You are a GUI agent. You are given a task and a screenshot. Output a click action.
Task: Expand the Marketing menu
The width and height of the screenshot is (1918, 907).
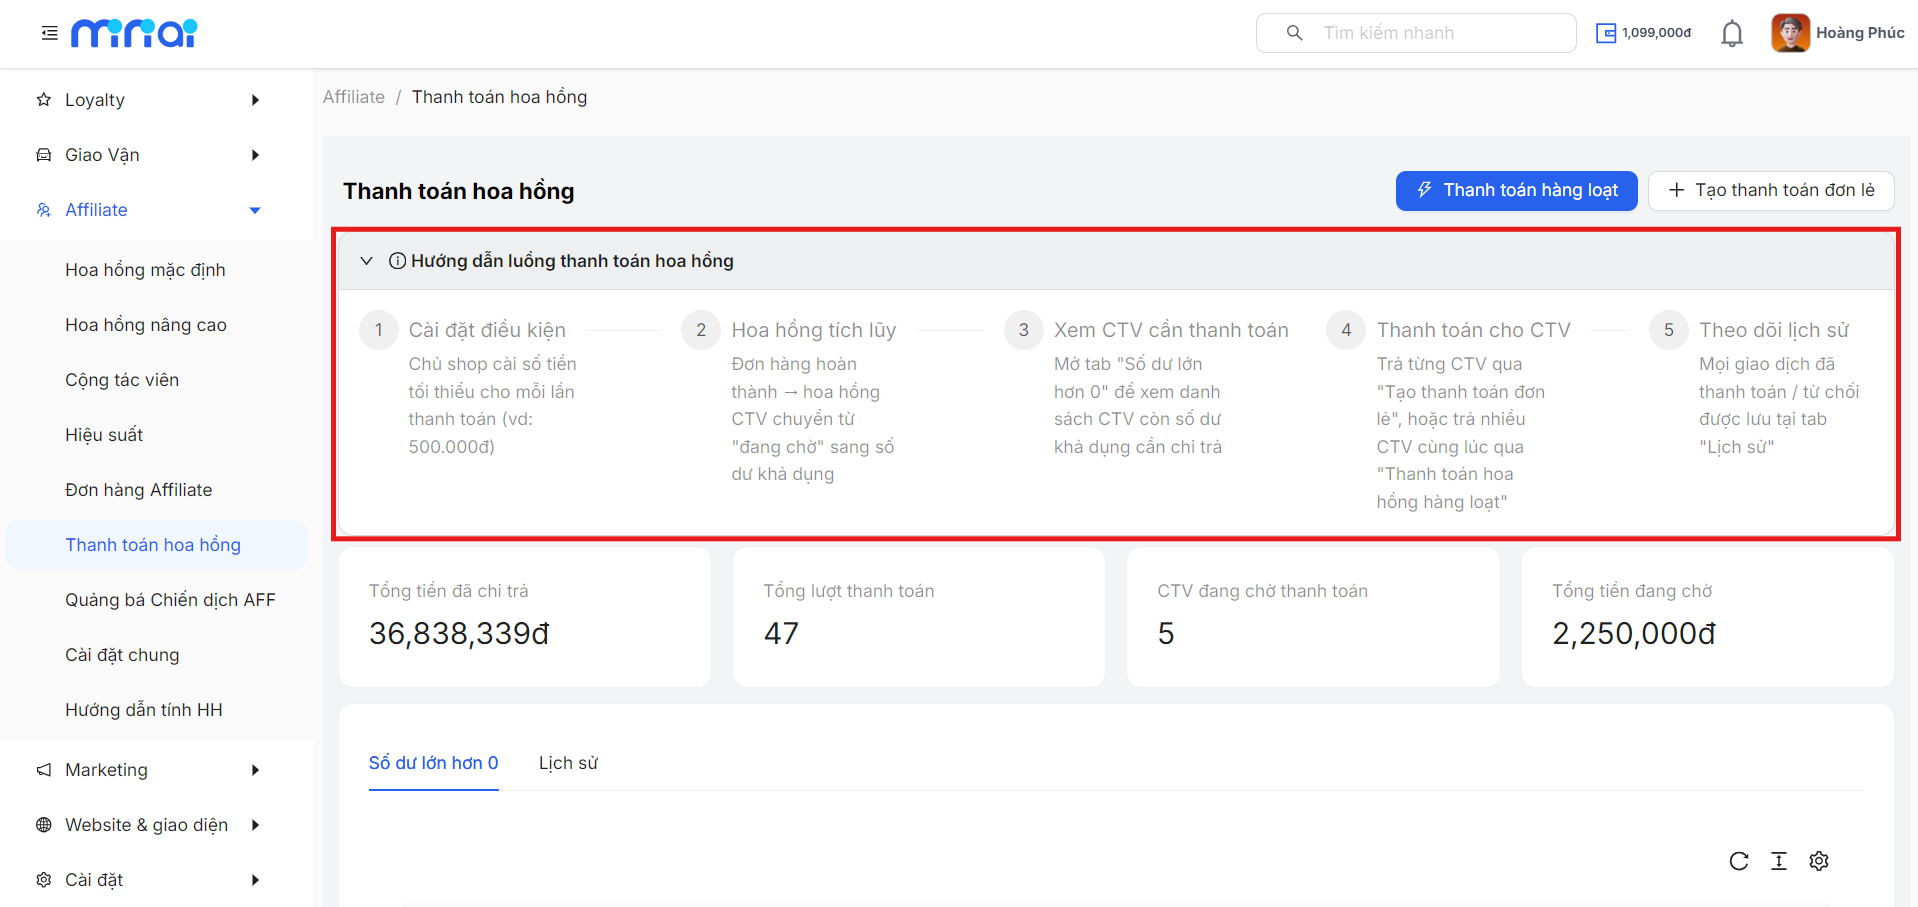(148, 770)
